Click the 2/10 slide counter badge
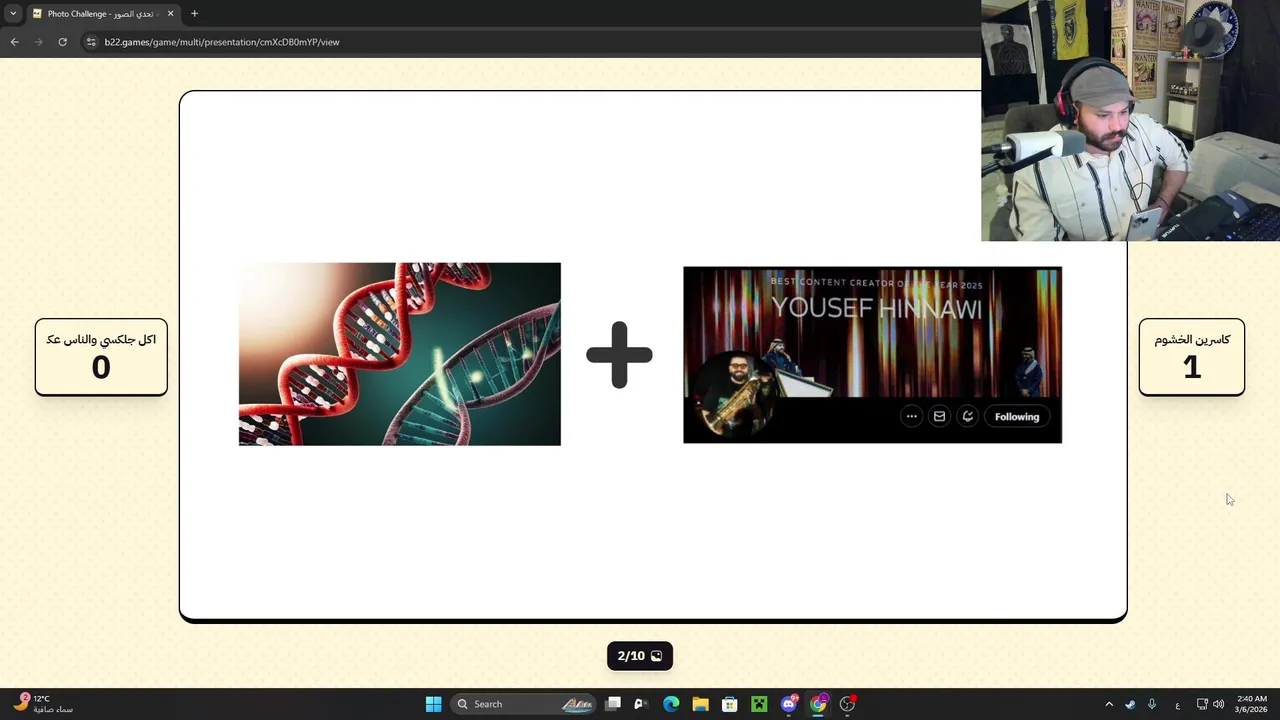Screen dimensions: 1280x720 point(640,656)
